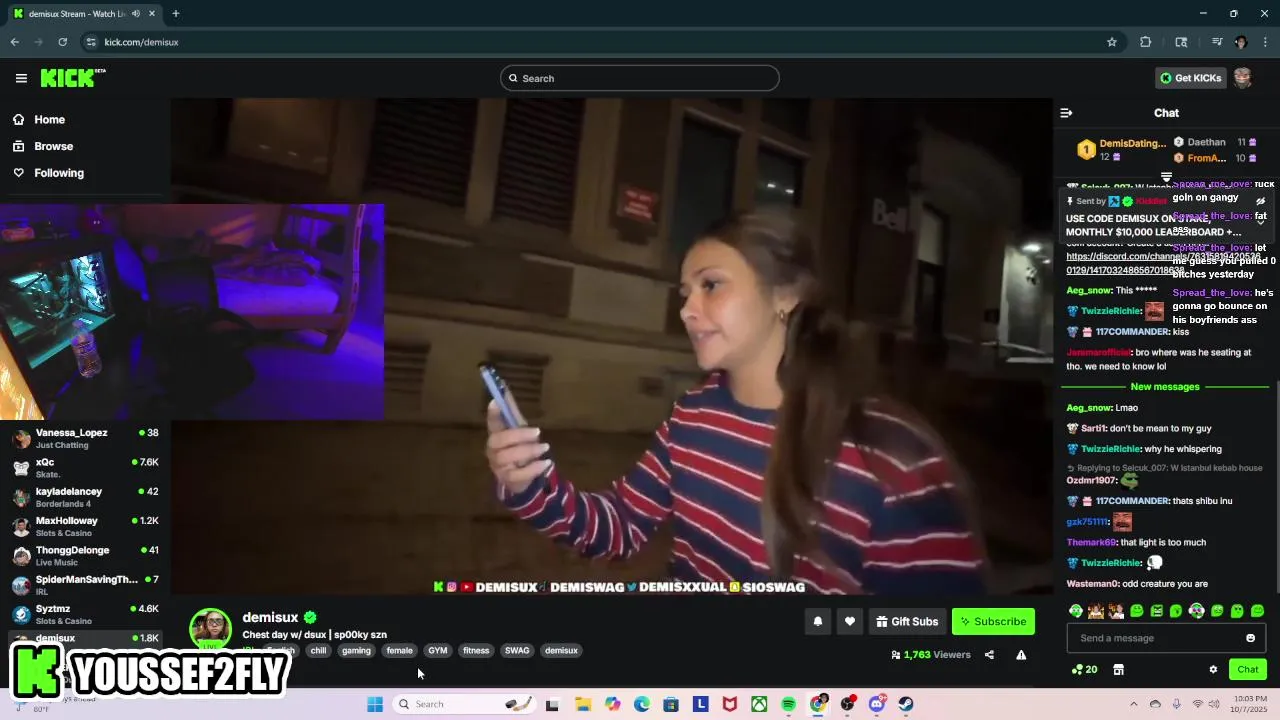Click the DemisDating top gifter entry
Image resolution: width=1280 pixels, height=720 pixels.
(1121, 150)
